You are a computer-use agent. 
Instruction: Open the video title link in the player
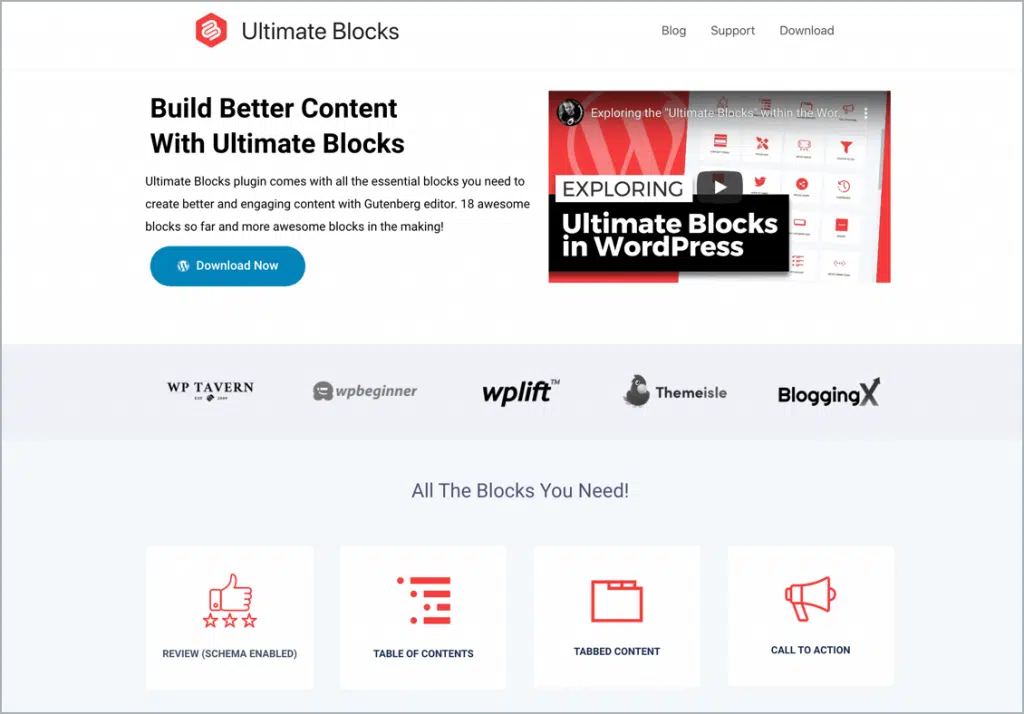click(x=715, y=113)
